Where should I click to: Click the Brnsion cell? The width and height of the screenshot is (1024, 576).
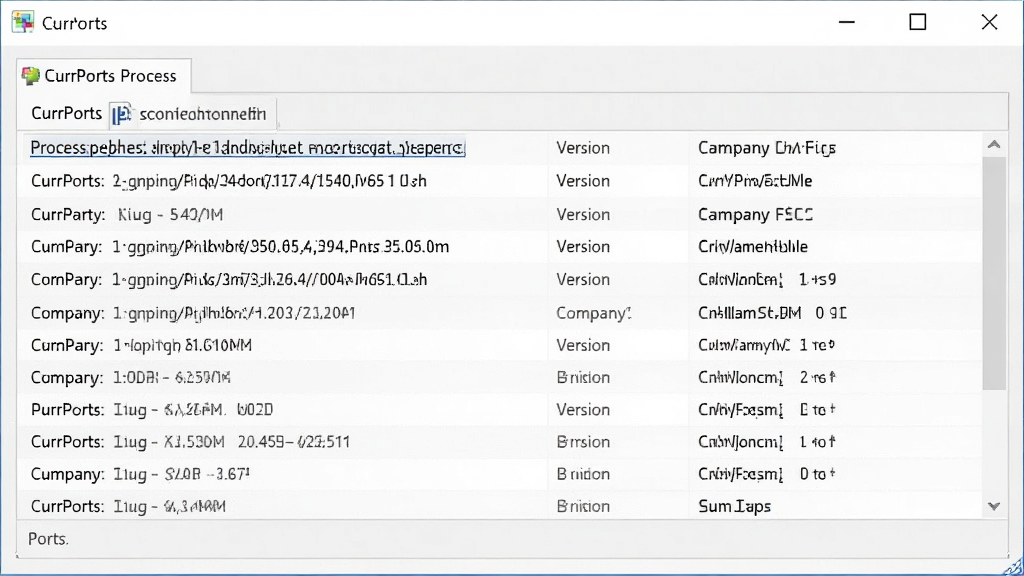pos(583,441)
